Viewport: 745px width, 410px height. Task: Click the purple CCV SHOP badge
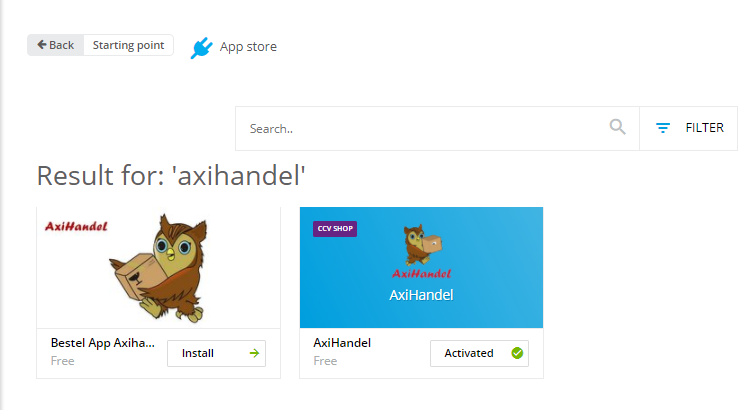tap(335, 229)
